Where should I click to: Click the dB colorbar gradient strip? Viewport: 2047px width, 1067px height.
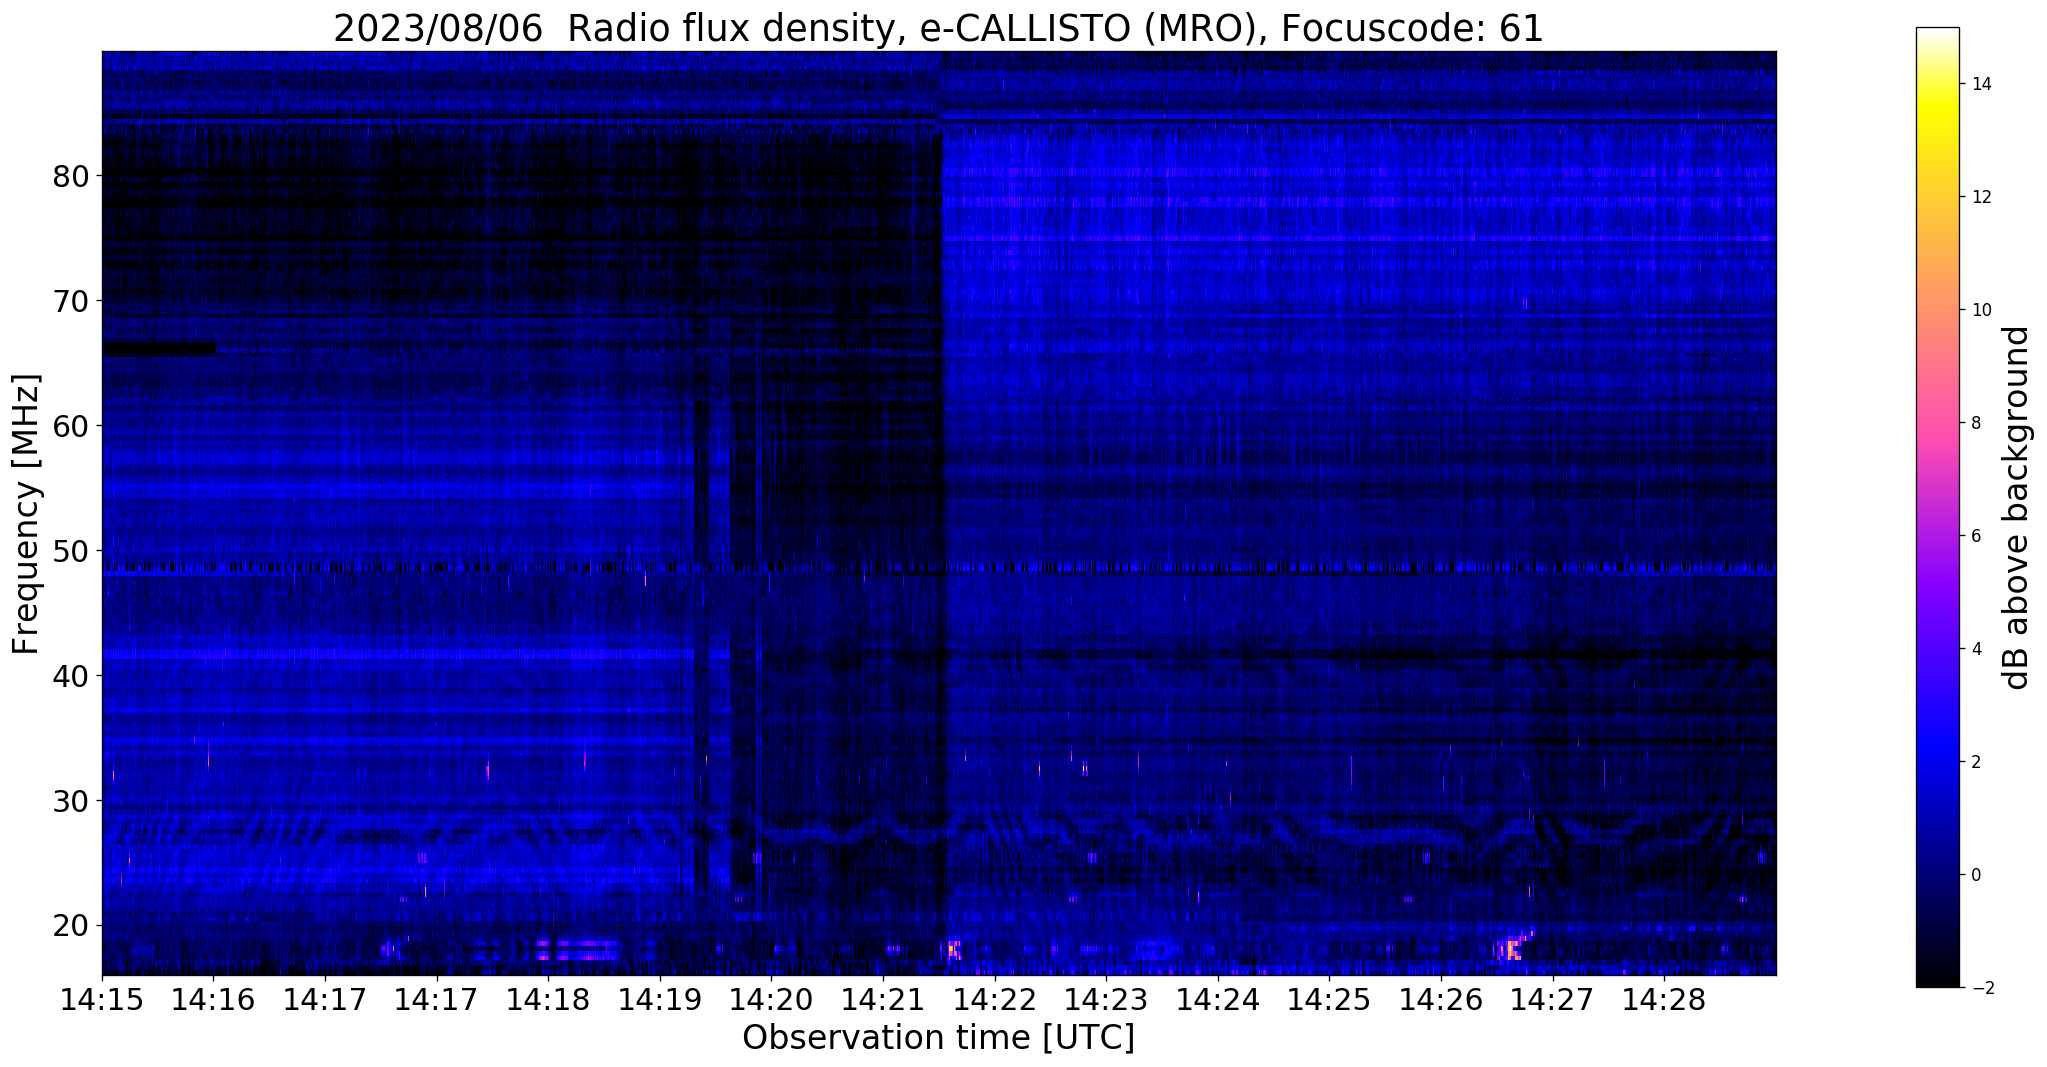1937,508
